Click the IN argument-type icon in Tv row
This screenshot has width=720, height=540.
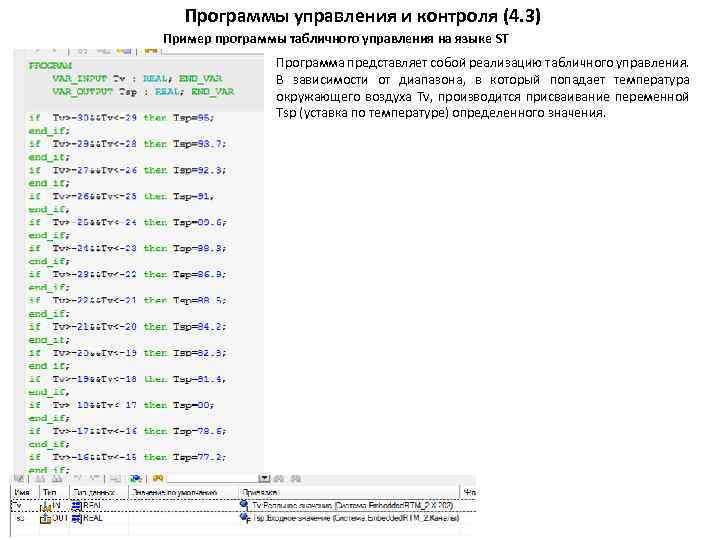pos(45,506)
